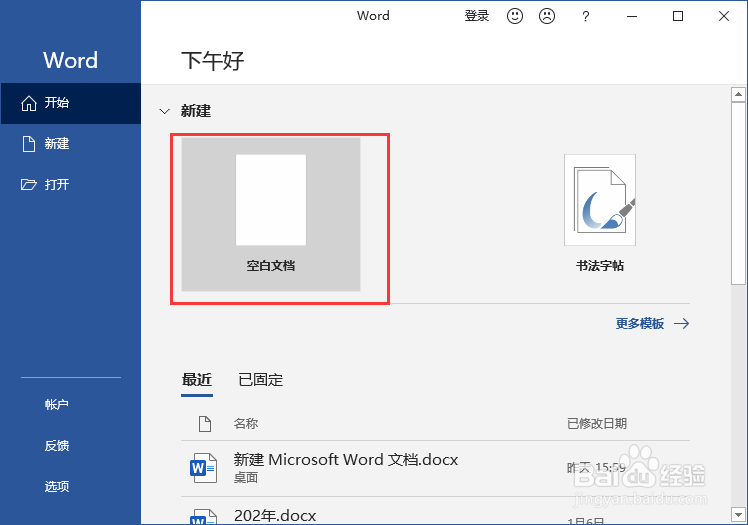Image resolution: width=748 pixels, height=525 pixels.
Task: Click the scrollbar down arrow
Action: (x=738, y=515)
